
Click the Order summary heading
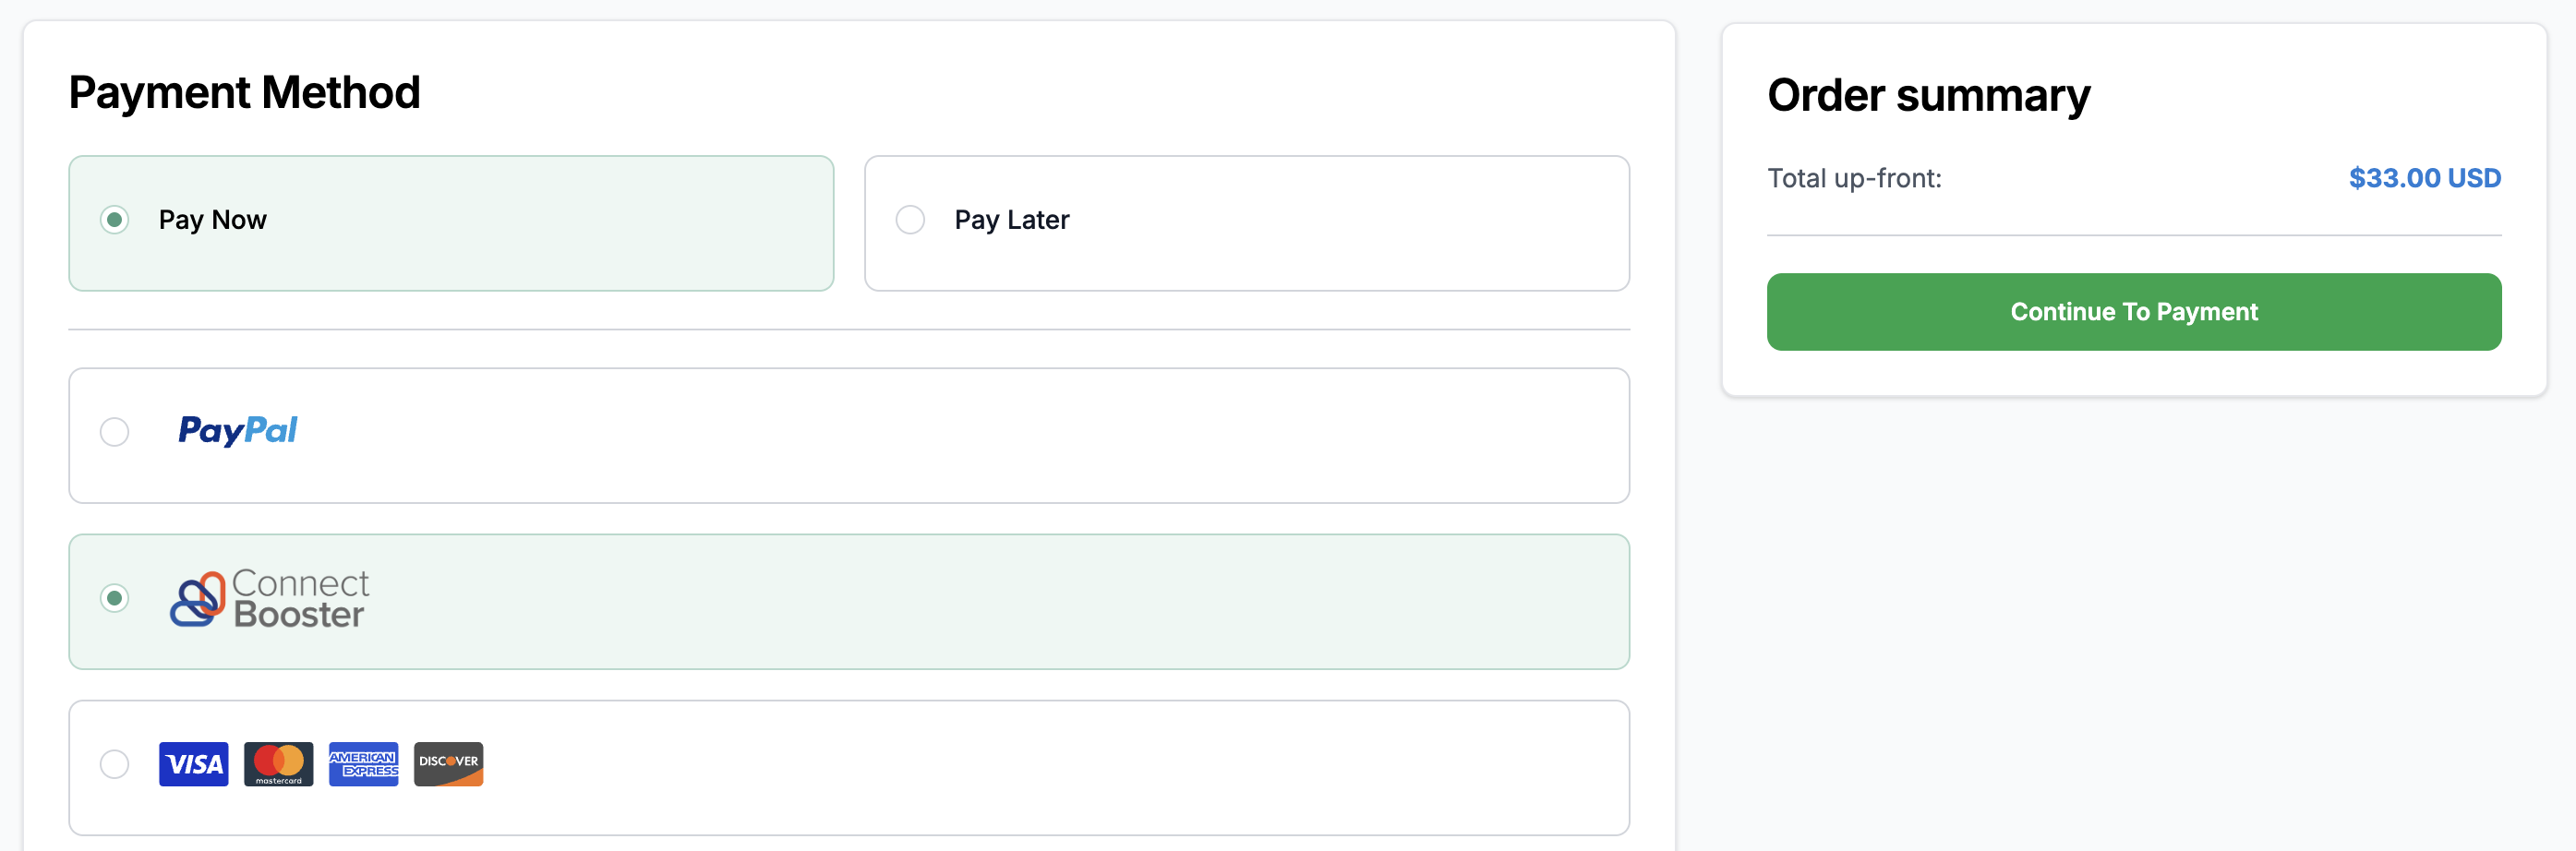click(1929, 96)
